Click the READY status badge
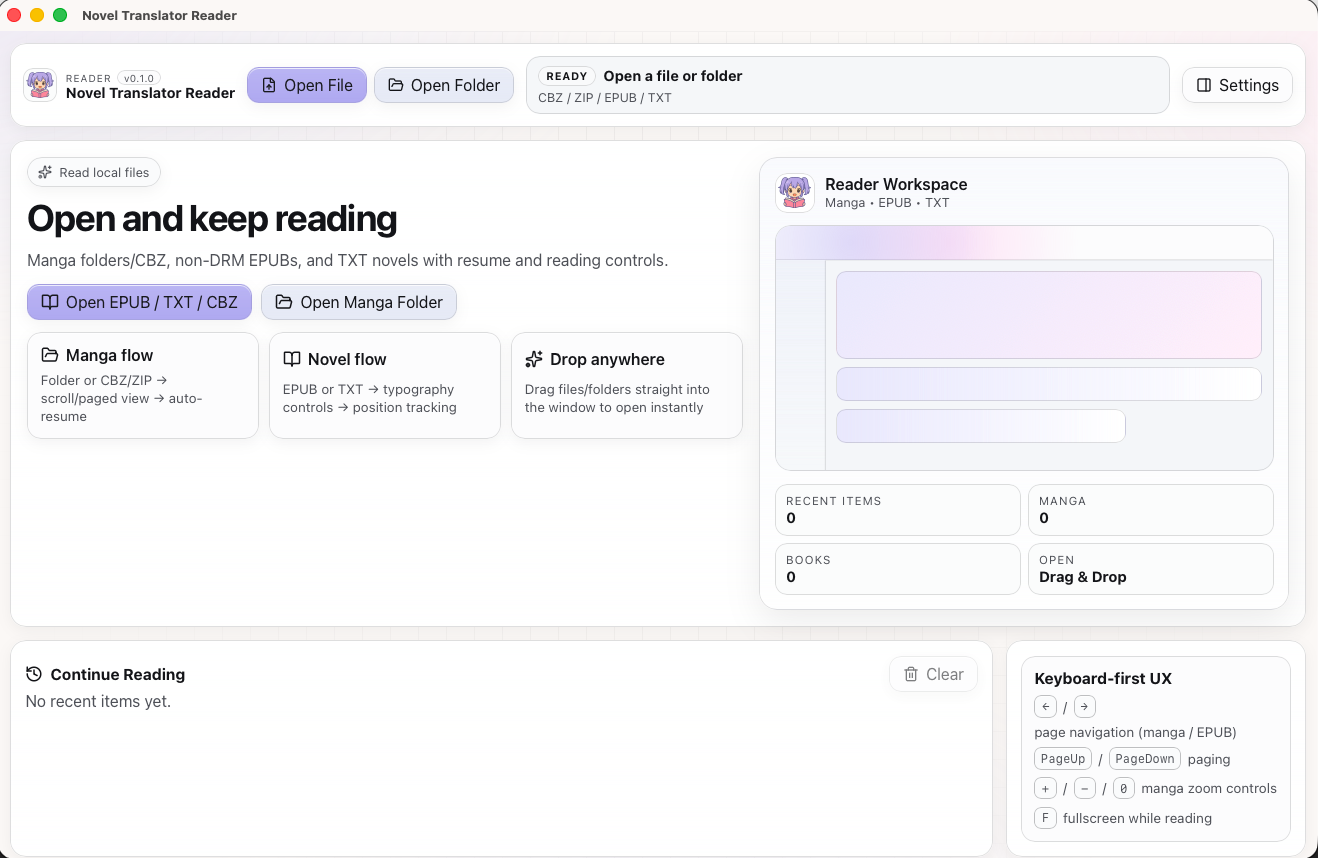Screen dimensions: 1318x858 (567, 76)
